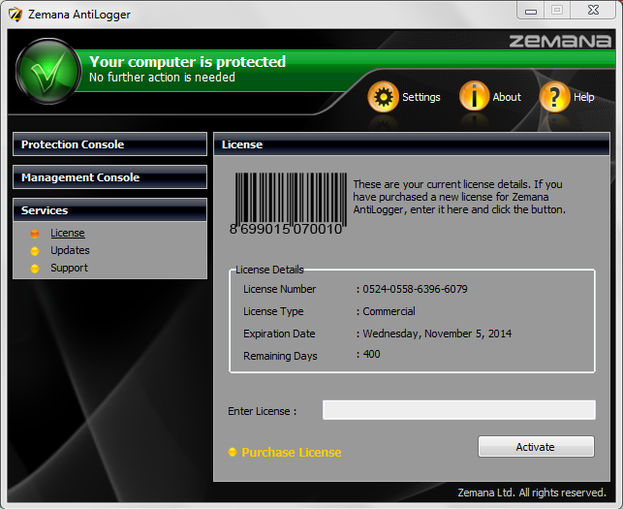623x509 pixels.
Task: Click the green protected status checkmark icon
Action: (x=48, y=72)
